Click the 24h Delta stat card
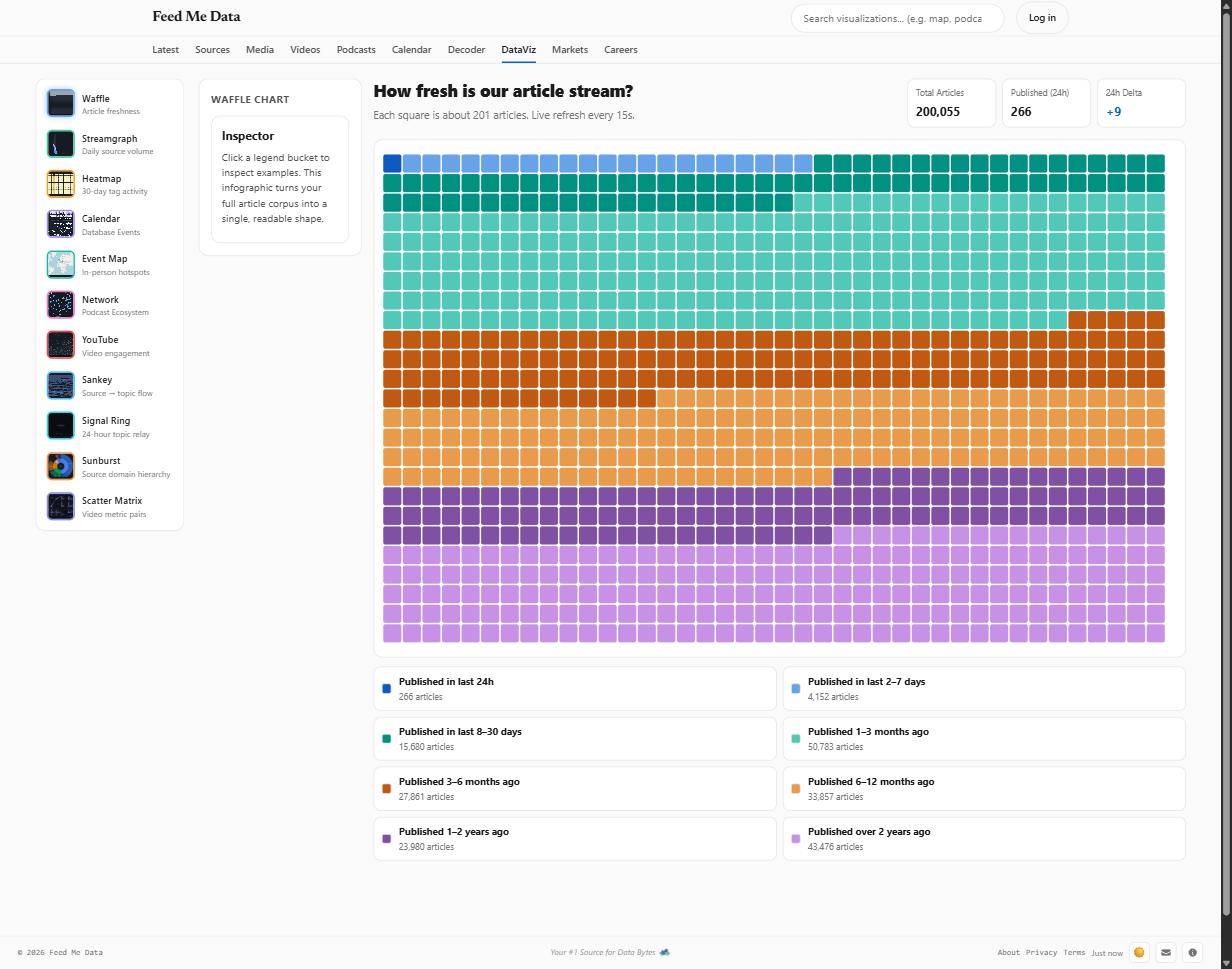This screenshot has width=1232, height=969. 1141,103
